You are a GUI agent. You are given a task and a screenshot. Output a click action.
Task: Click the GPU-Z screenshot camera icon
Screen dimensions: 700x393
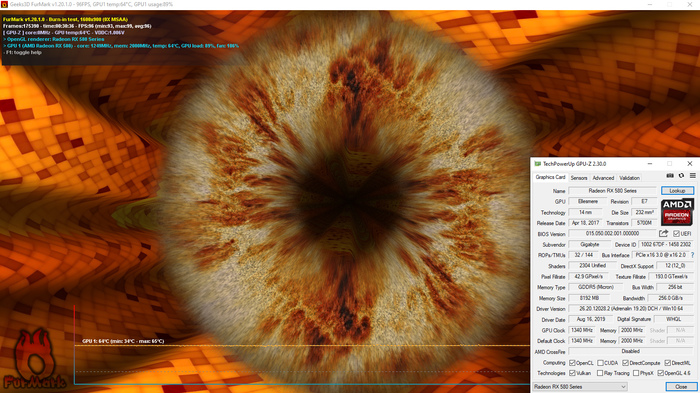(x=670, y=176)
